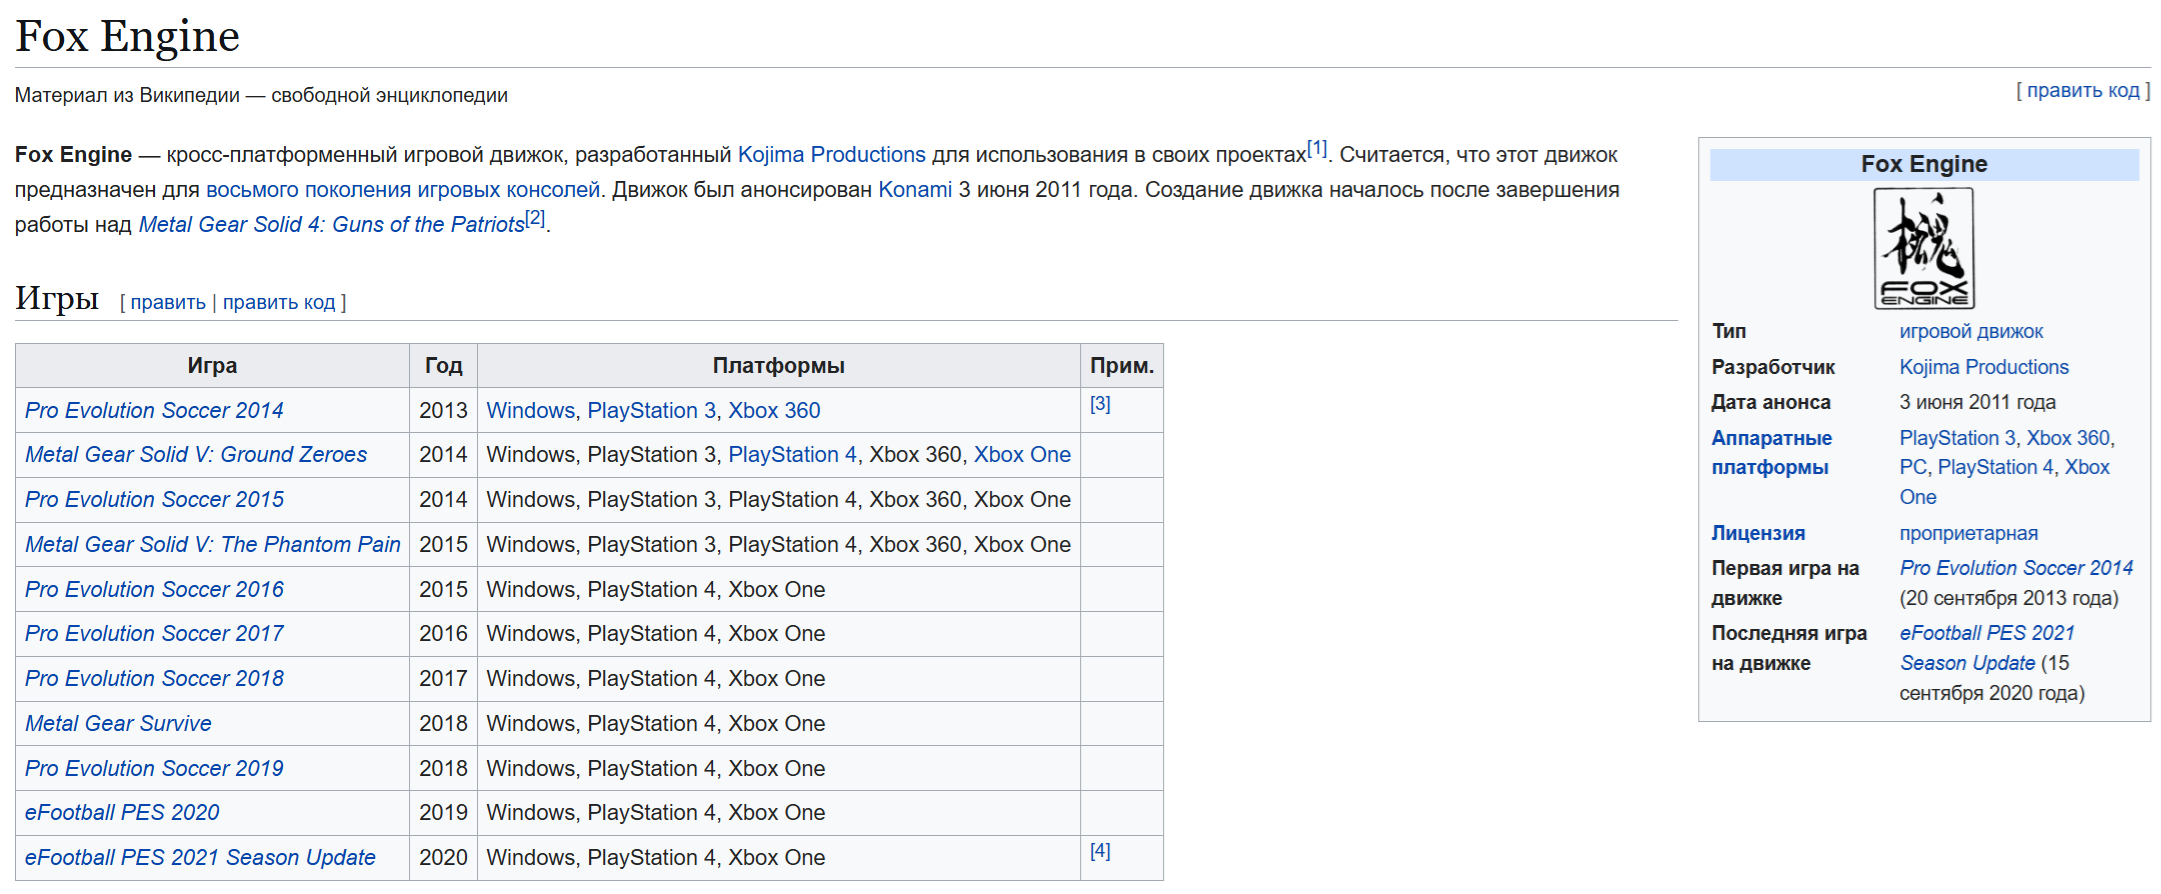Click the Fox Engine infobox header
Screen dimensions: 2161x894
tap(1924, 164)
